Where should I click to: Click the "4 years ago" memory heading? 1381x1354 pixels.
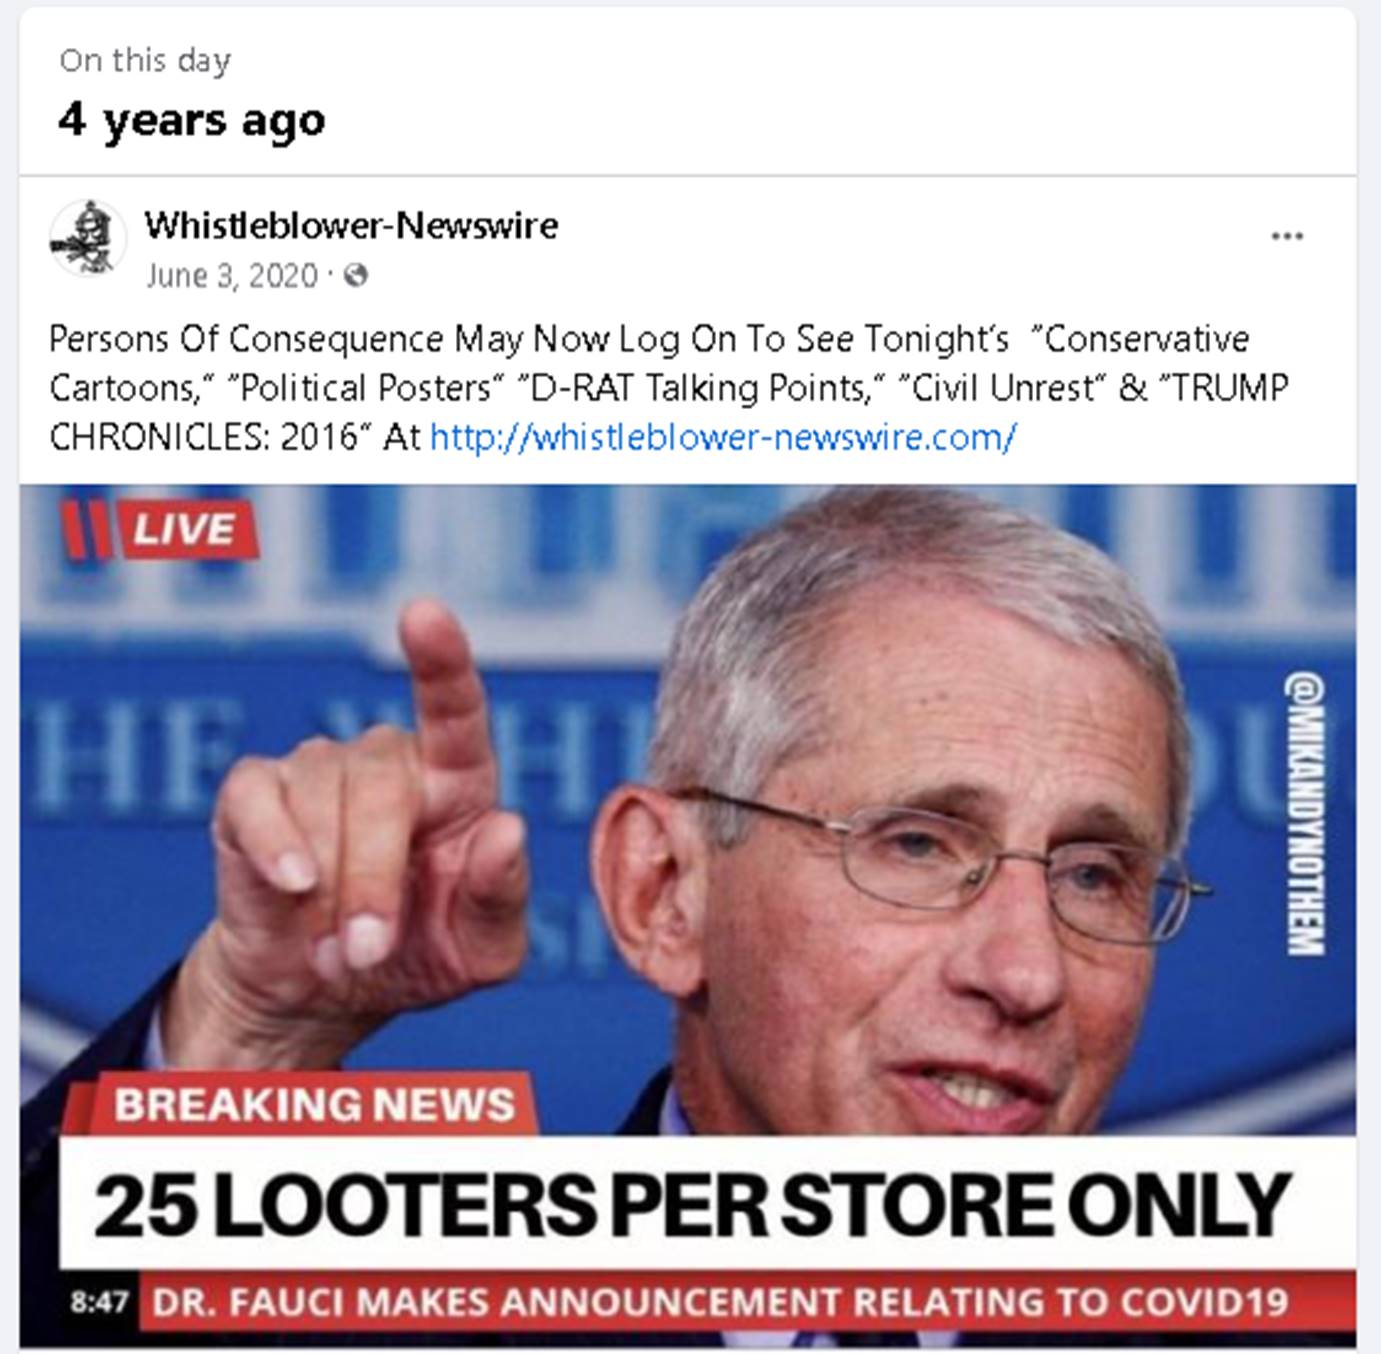pyautogui.click(x=192, y=119)
